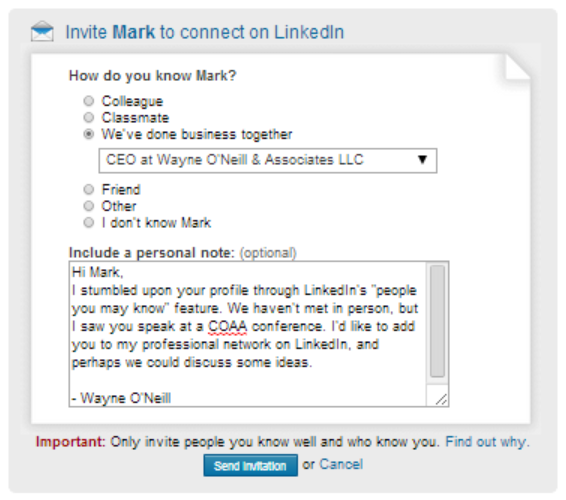Click the personal note scrollbar thumb
Image resolution: width=566 pixels, height=500 pixels.
437,321
